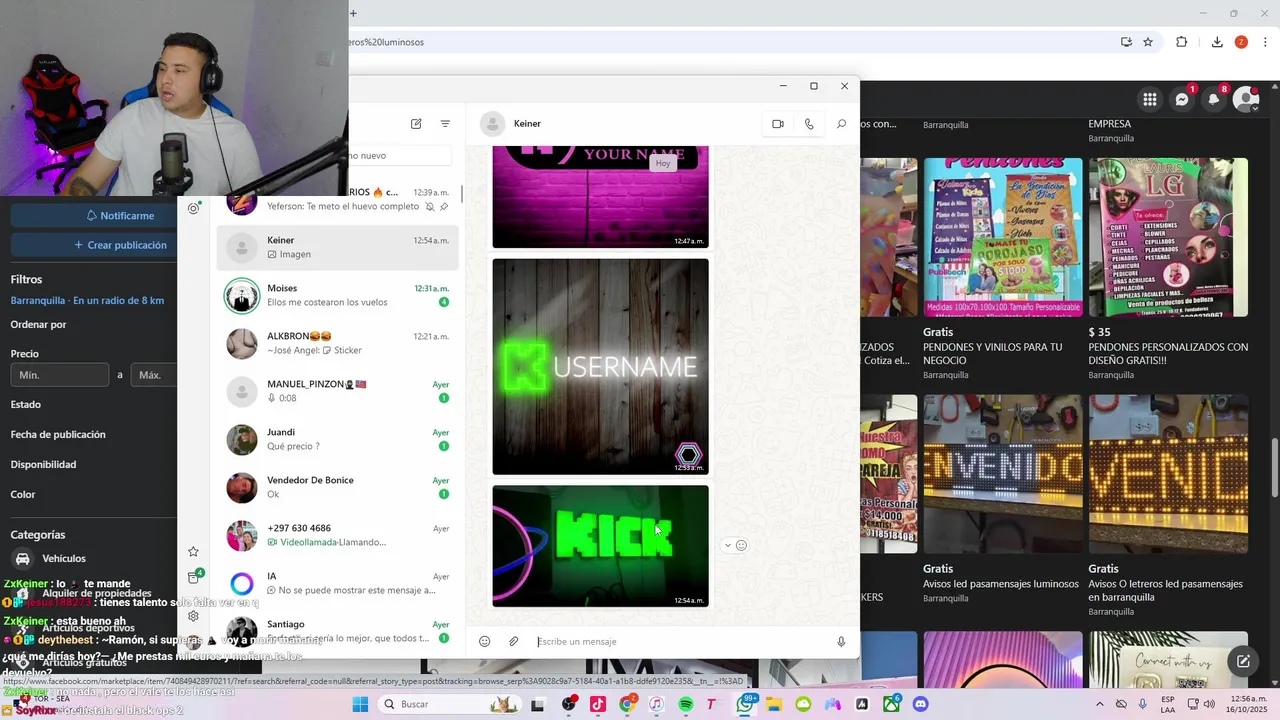Open pink YOUR NAME neon image
Screen dimensions: 1280x720
pyautogui.click(x=600, y=196)
